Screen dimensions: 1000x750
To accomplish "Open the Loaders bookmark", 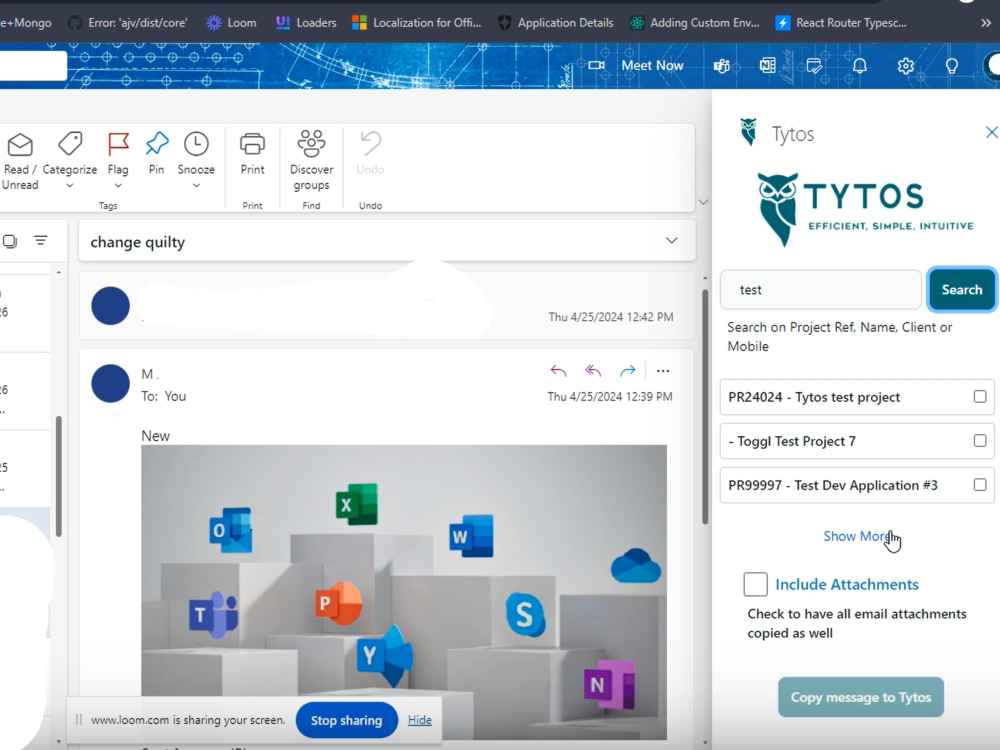I will pyautogui.click(x=305, y=23).
